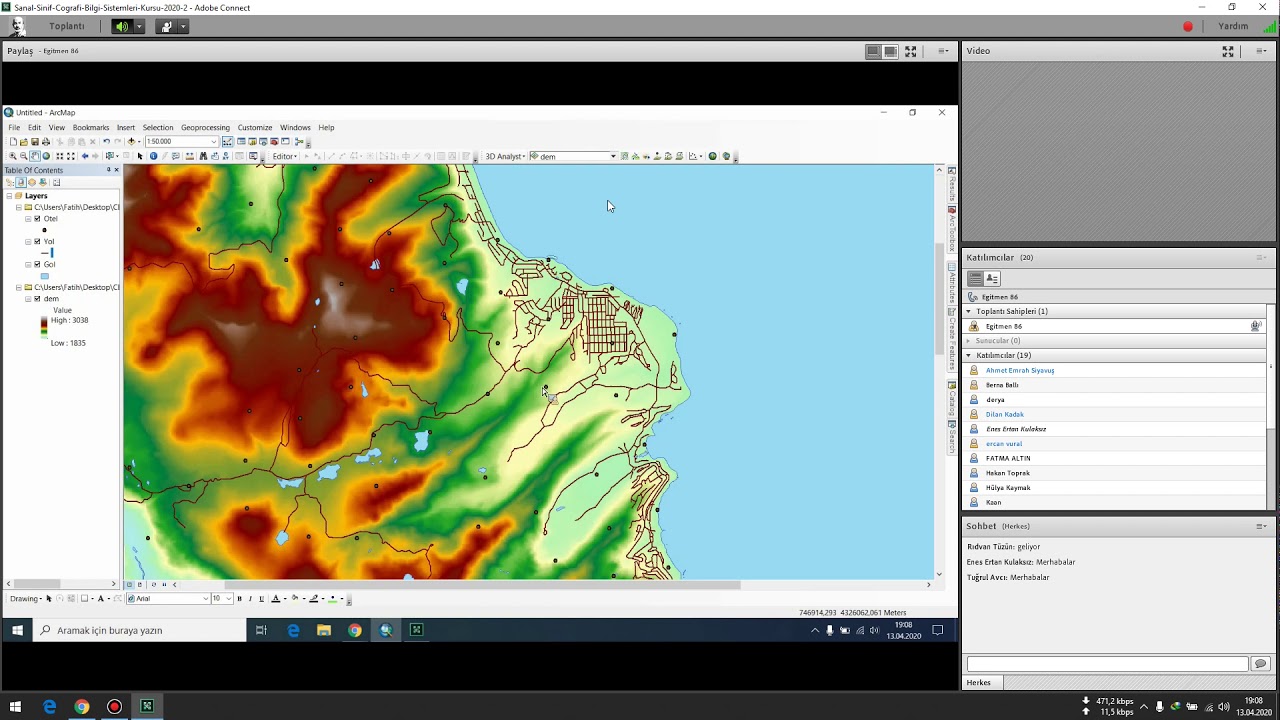
Task: Open the Bookmarks menu
Action: [91, 127]
